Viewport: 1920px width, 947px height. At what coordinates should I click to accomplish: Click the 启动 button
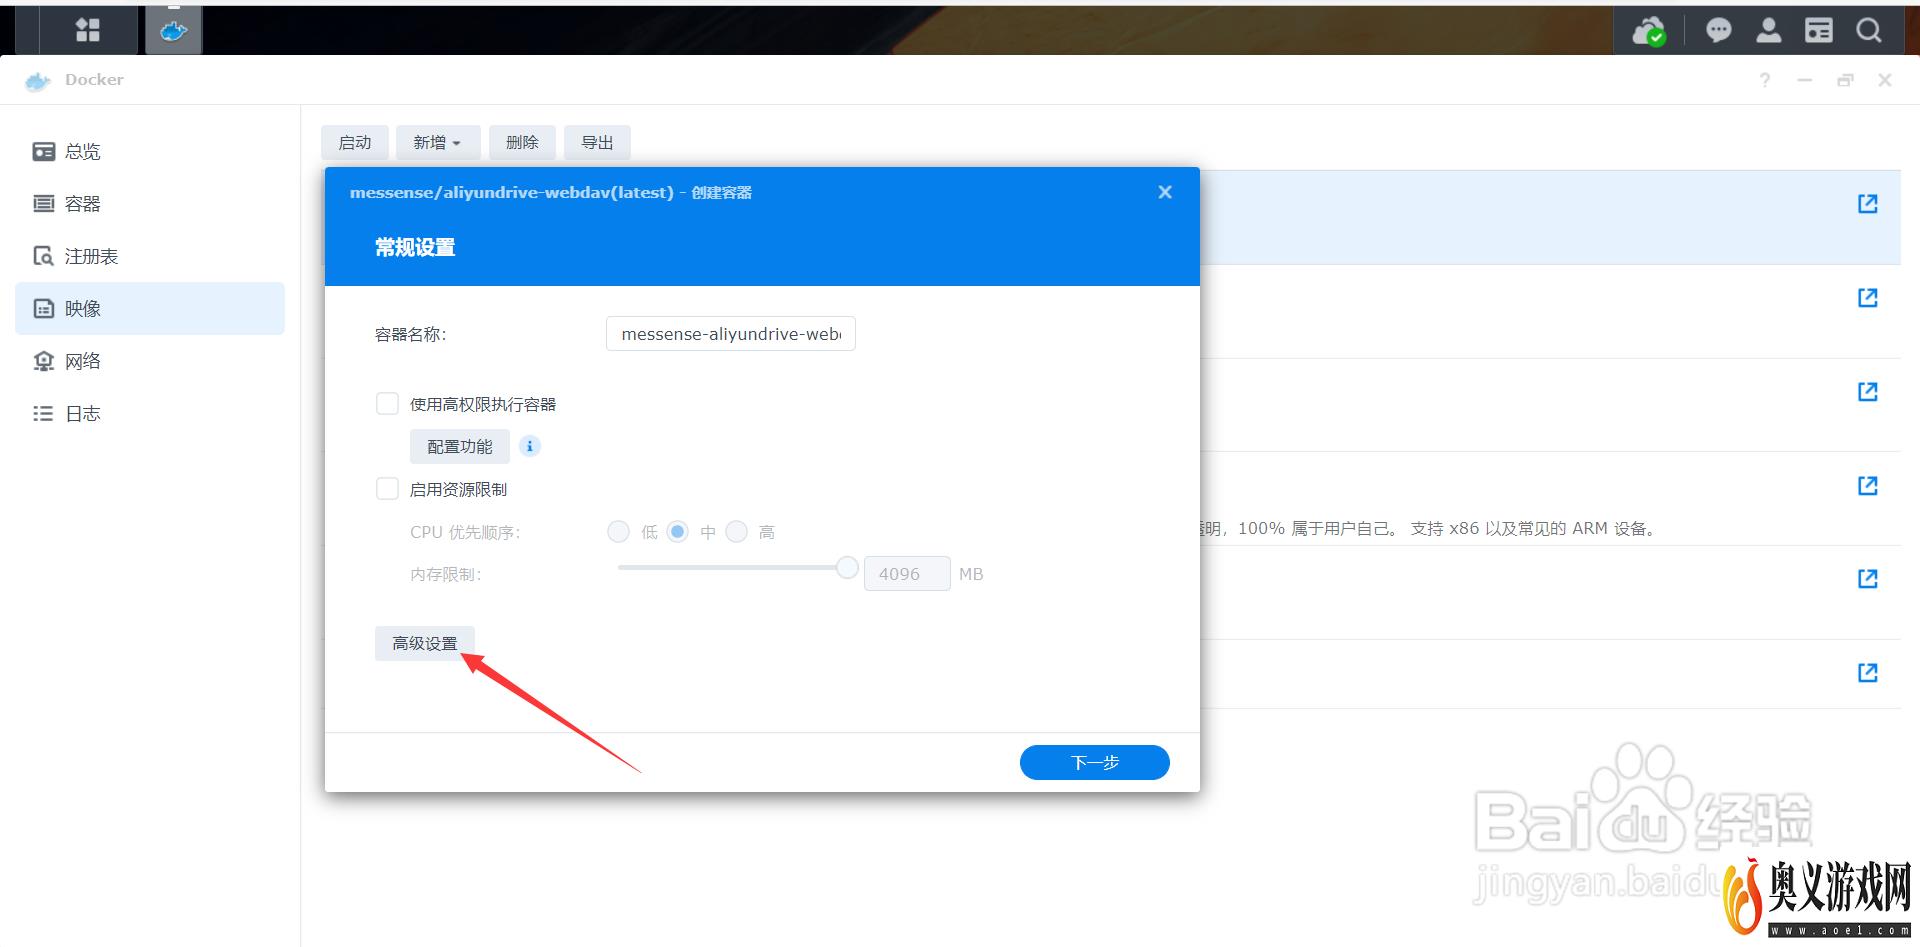tap(355, 143)
